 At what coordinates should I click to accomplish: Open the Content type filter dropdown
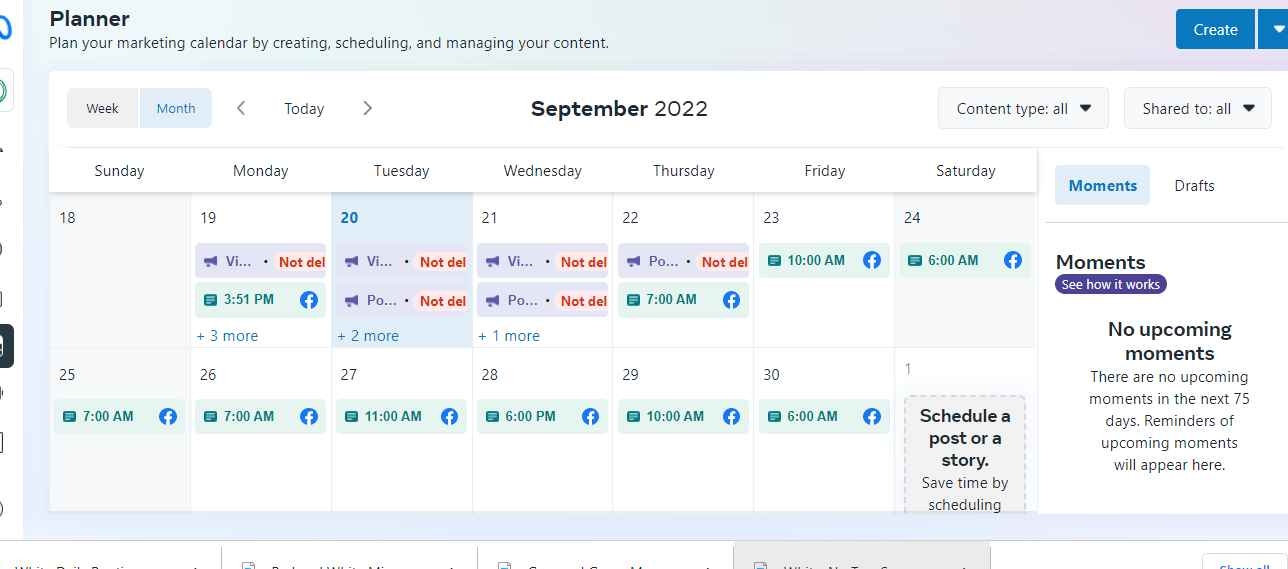click(x=1023, y=108)
